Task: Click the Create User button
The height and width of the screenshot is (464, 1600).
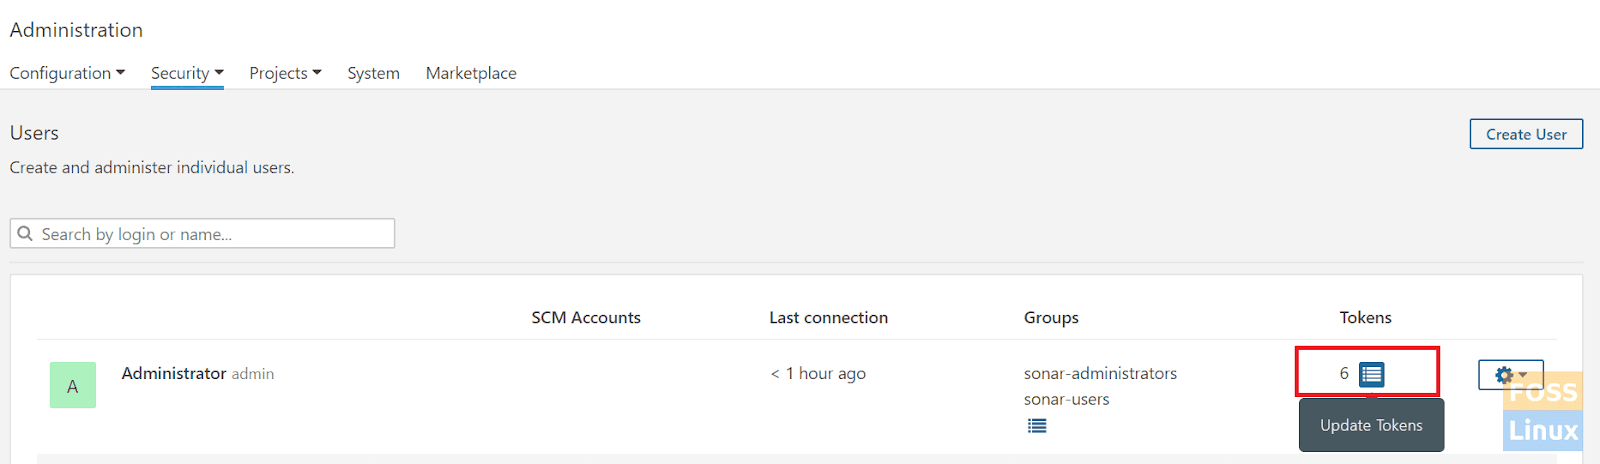Action: [1526, 134]
